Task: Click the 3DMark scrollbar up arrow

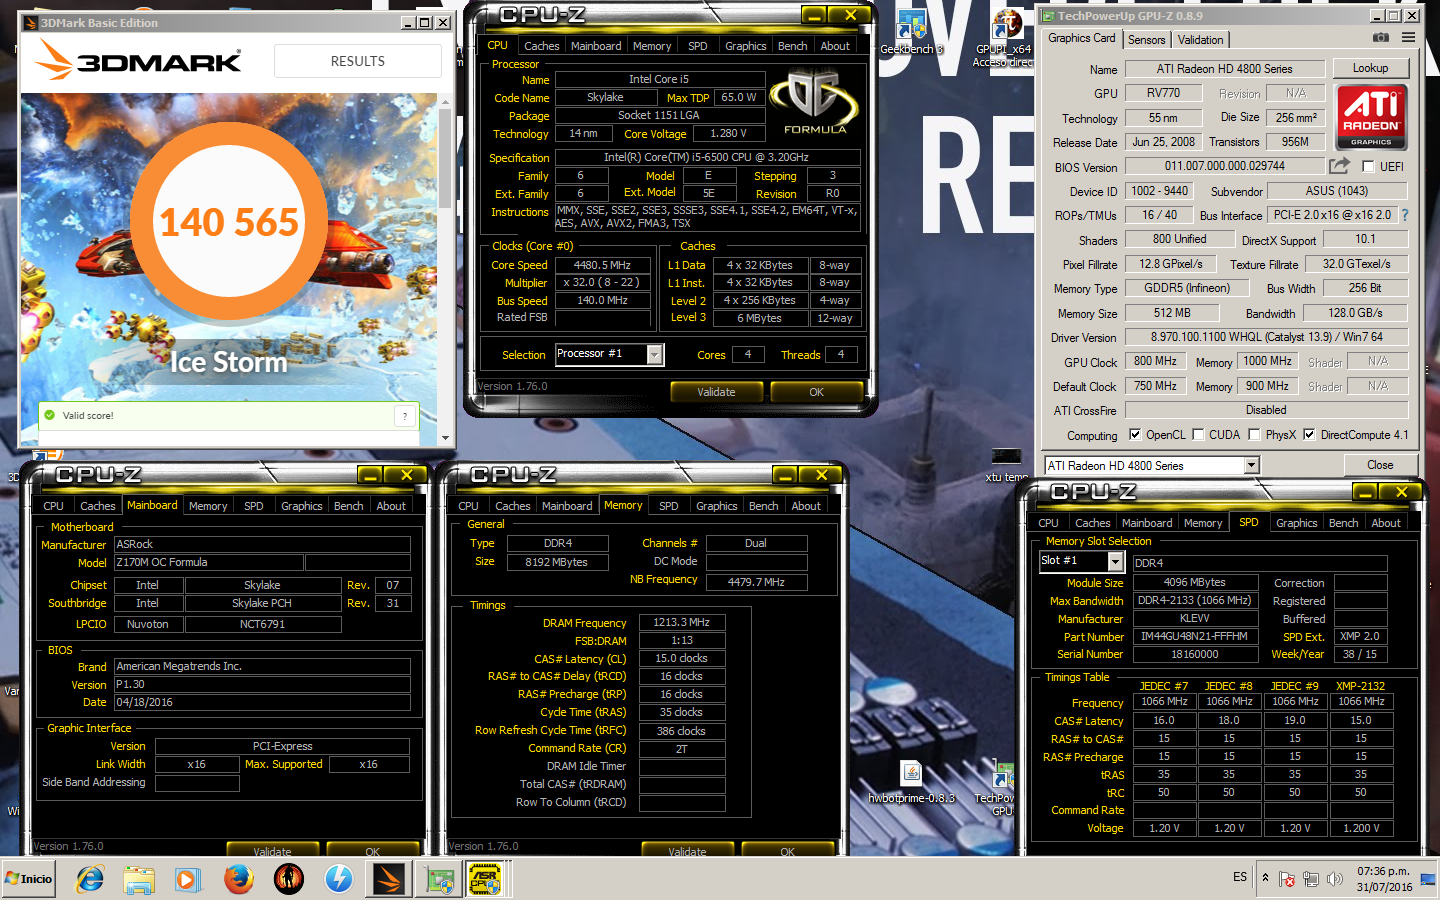Action: [x=446, y=100]
